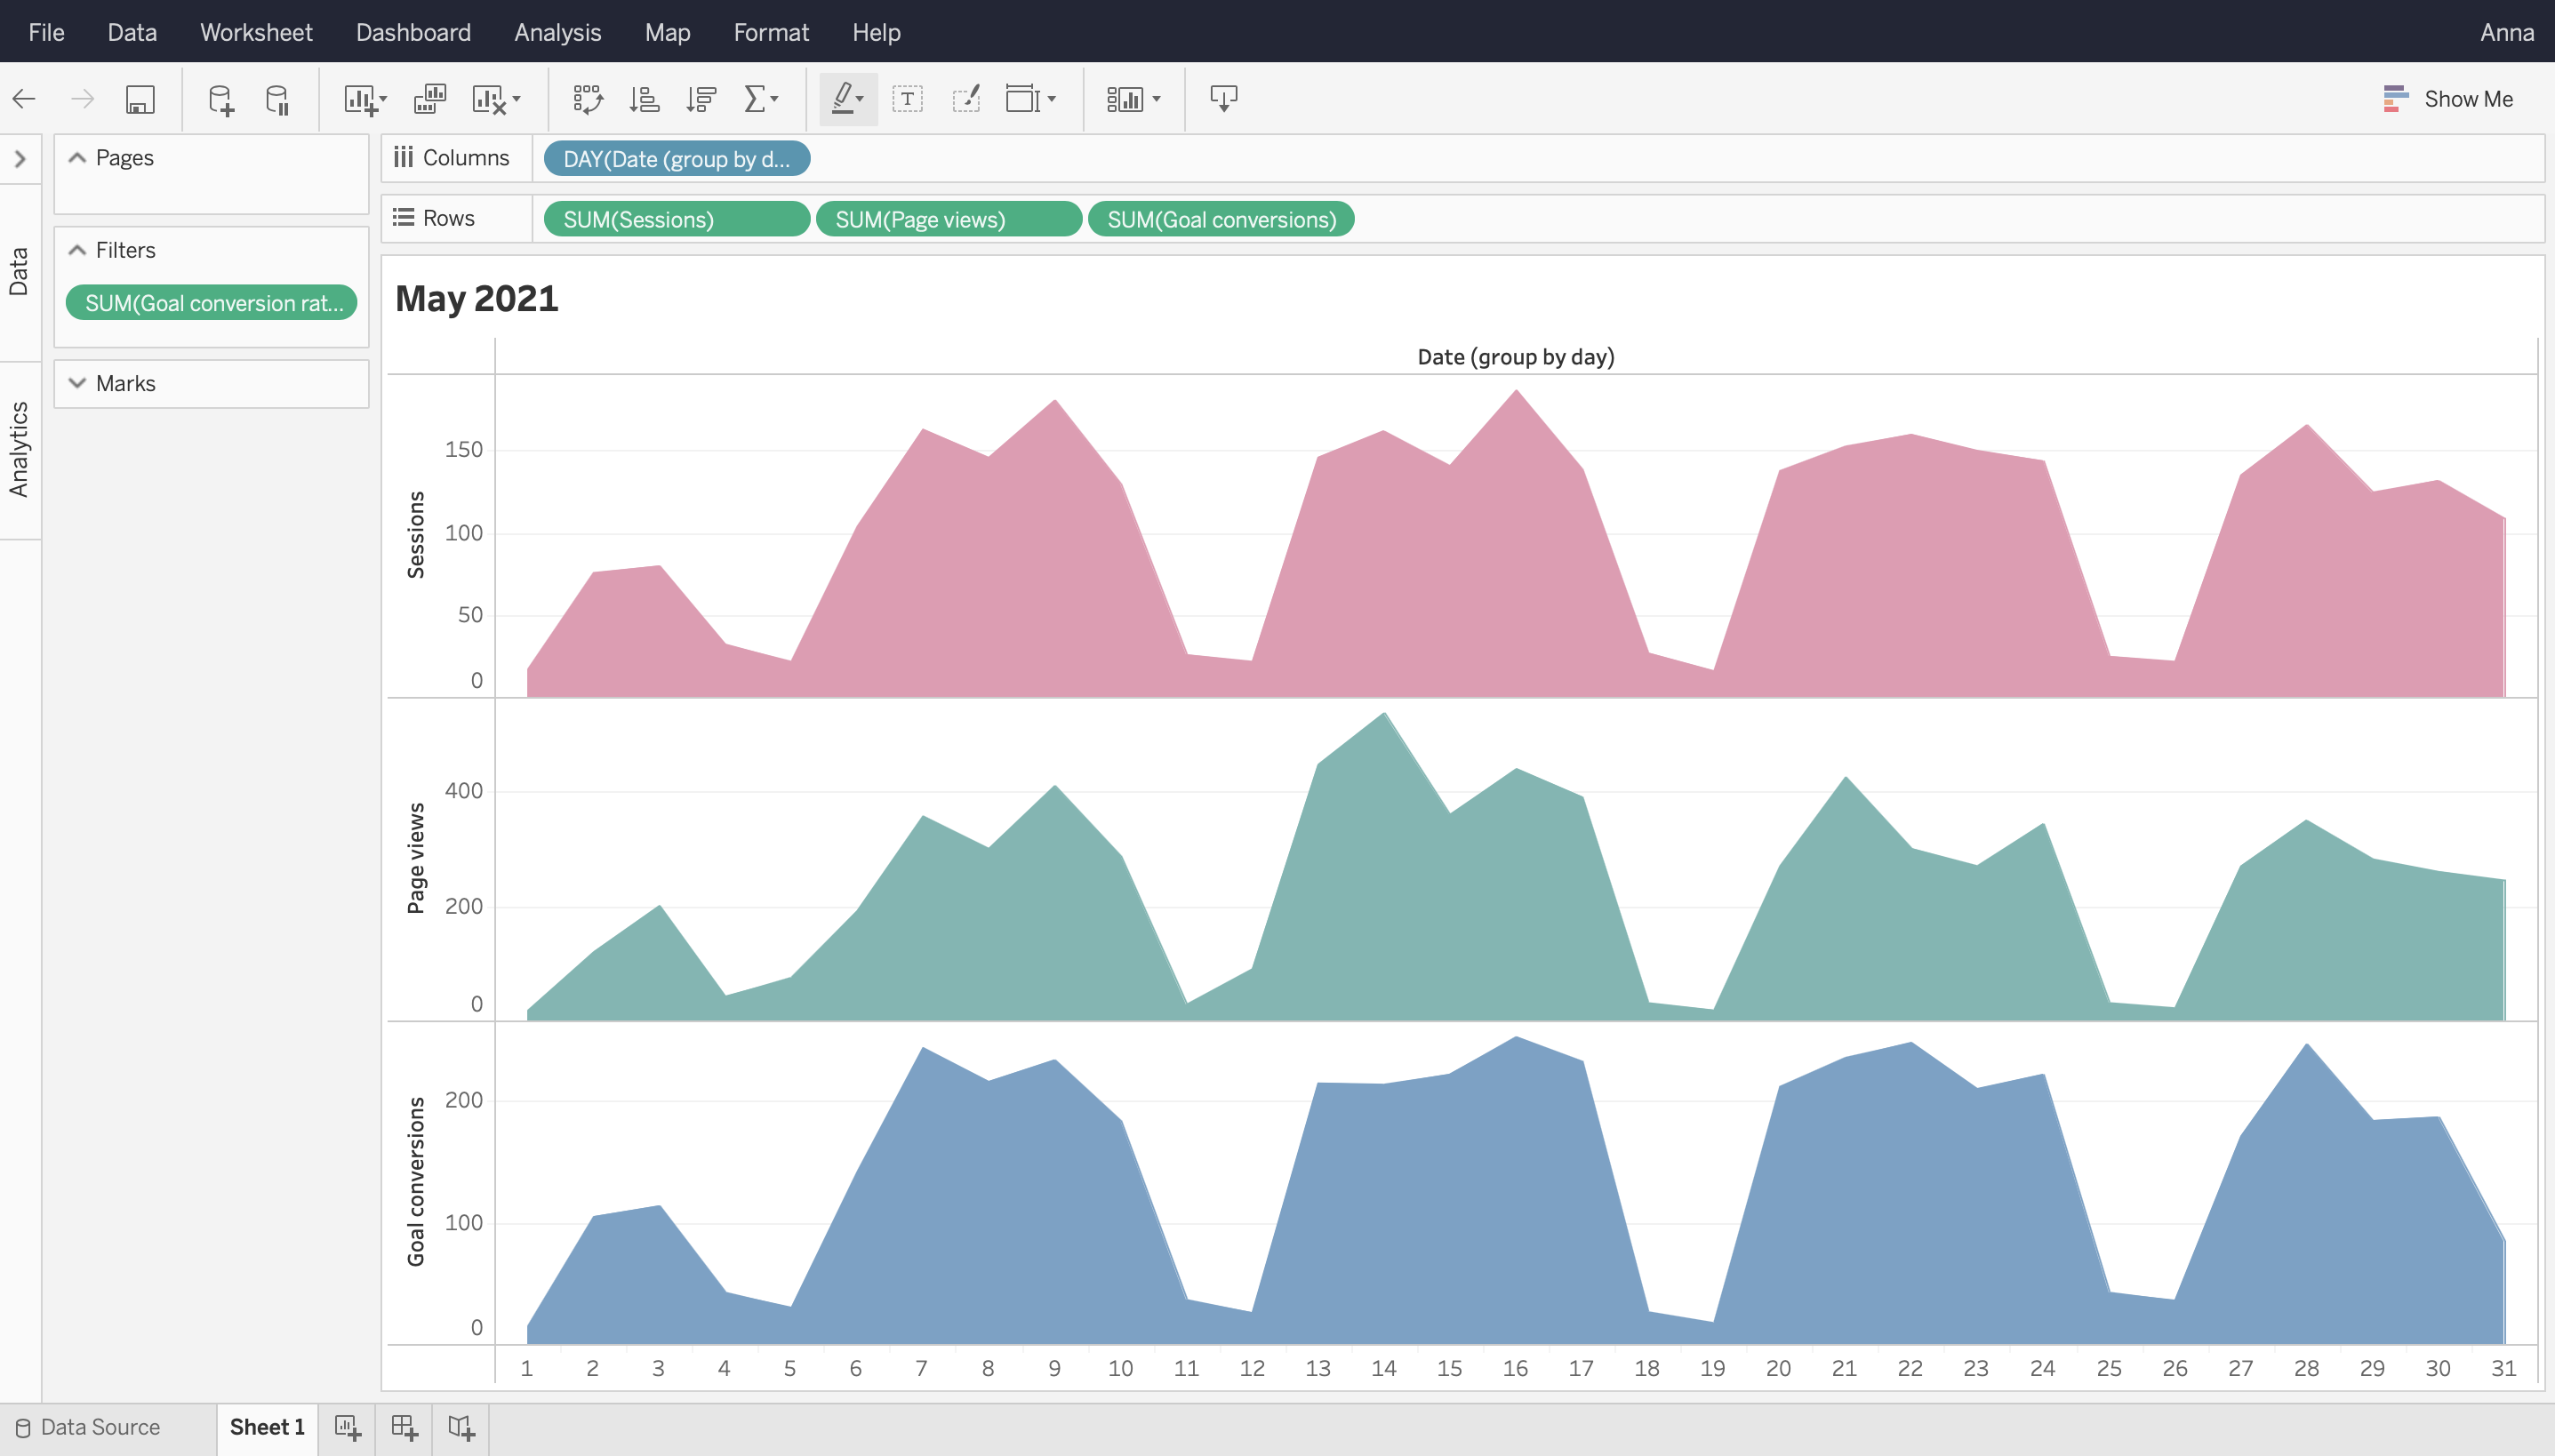Screen dimensions: 2555x1456
Task: Click the new worksheet icon
Action: [346, 1424]
